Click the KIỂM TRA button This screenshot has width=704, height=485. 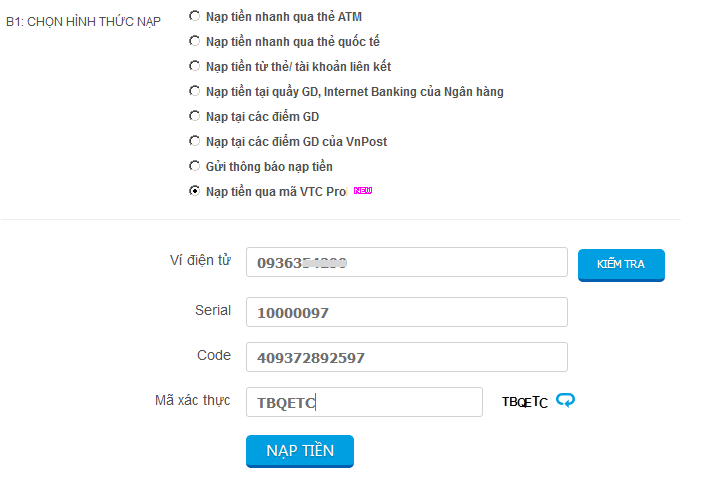(x=621, y=265)
